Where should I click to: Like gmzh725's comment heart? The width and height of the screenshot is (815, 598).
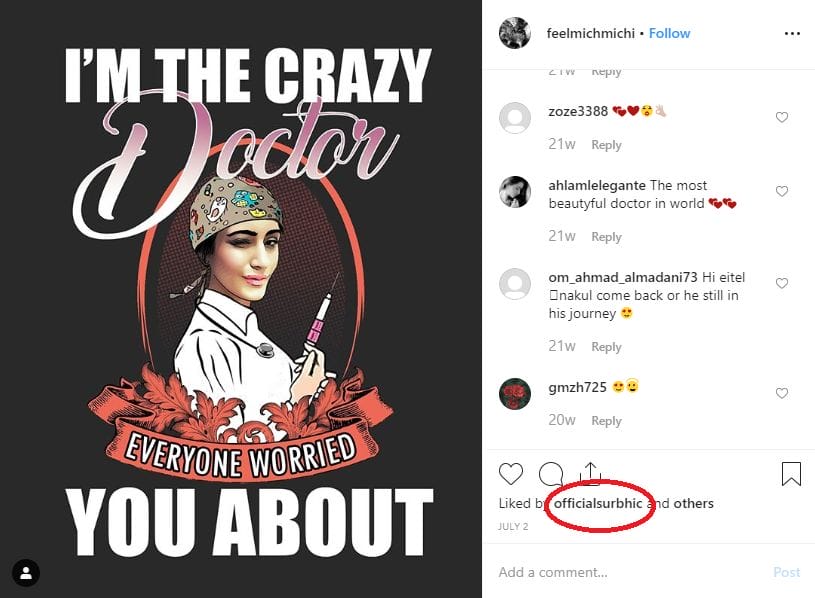tap(782, 393)
